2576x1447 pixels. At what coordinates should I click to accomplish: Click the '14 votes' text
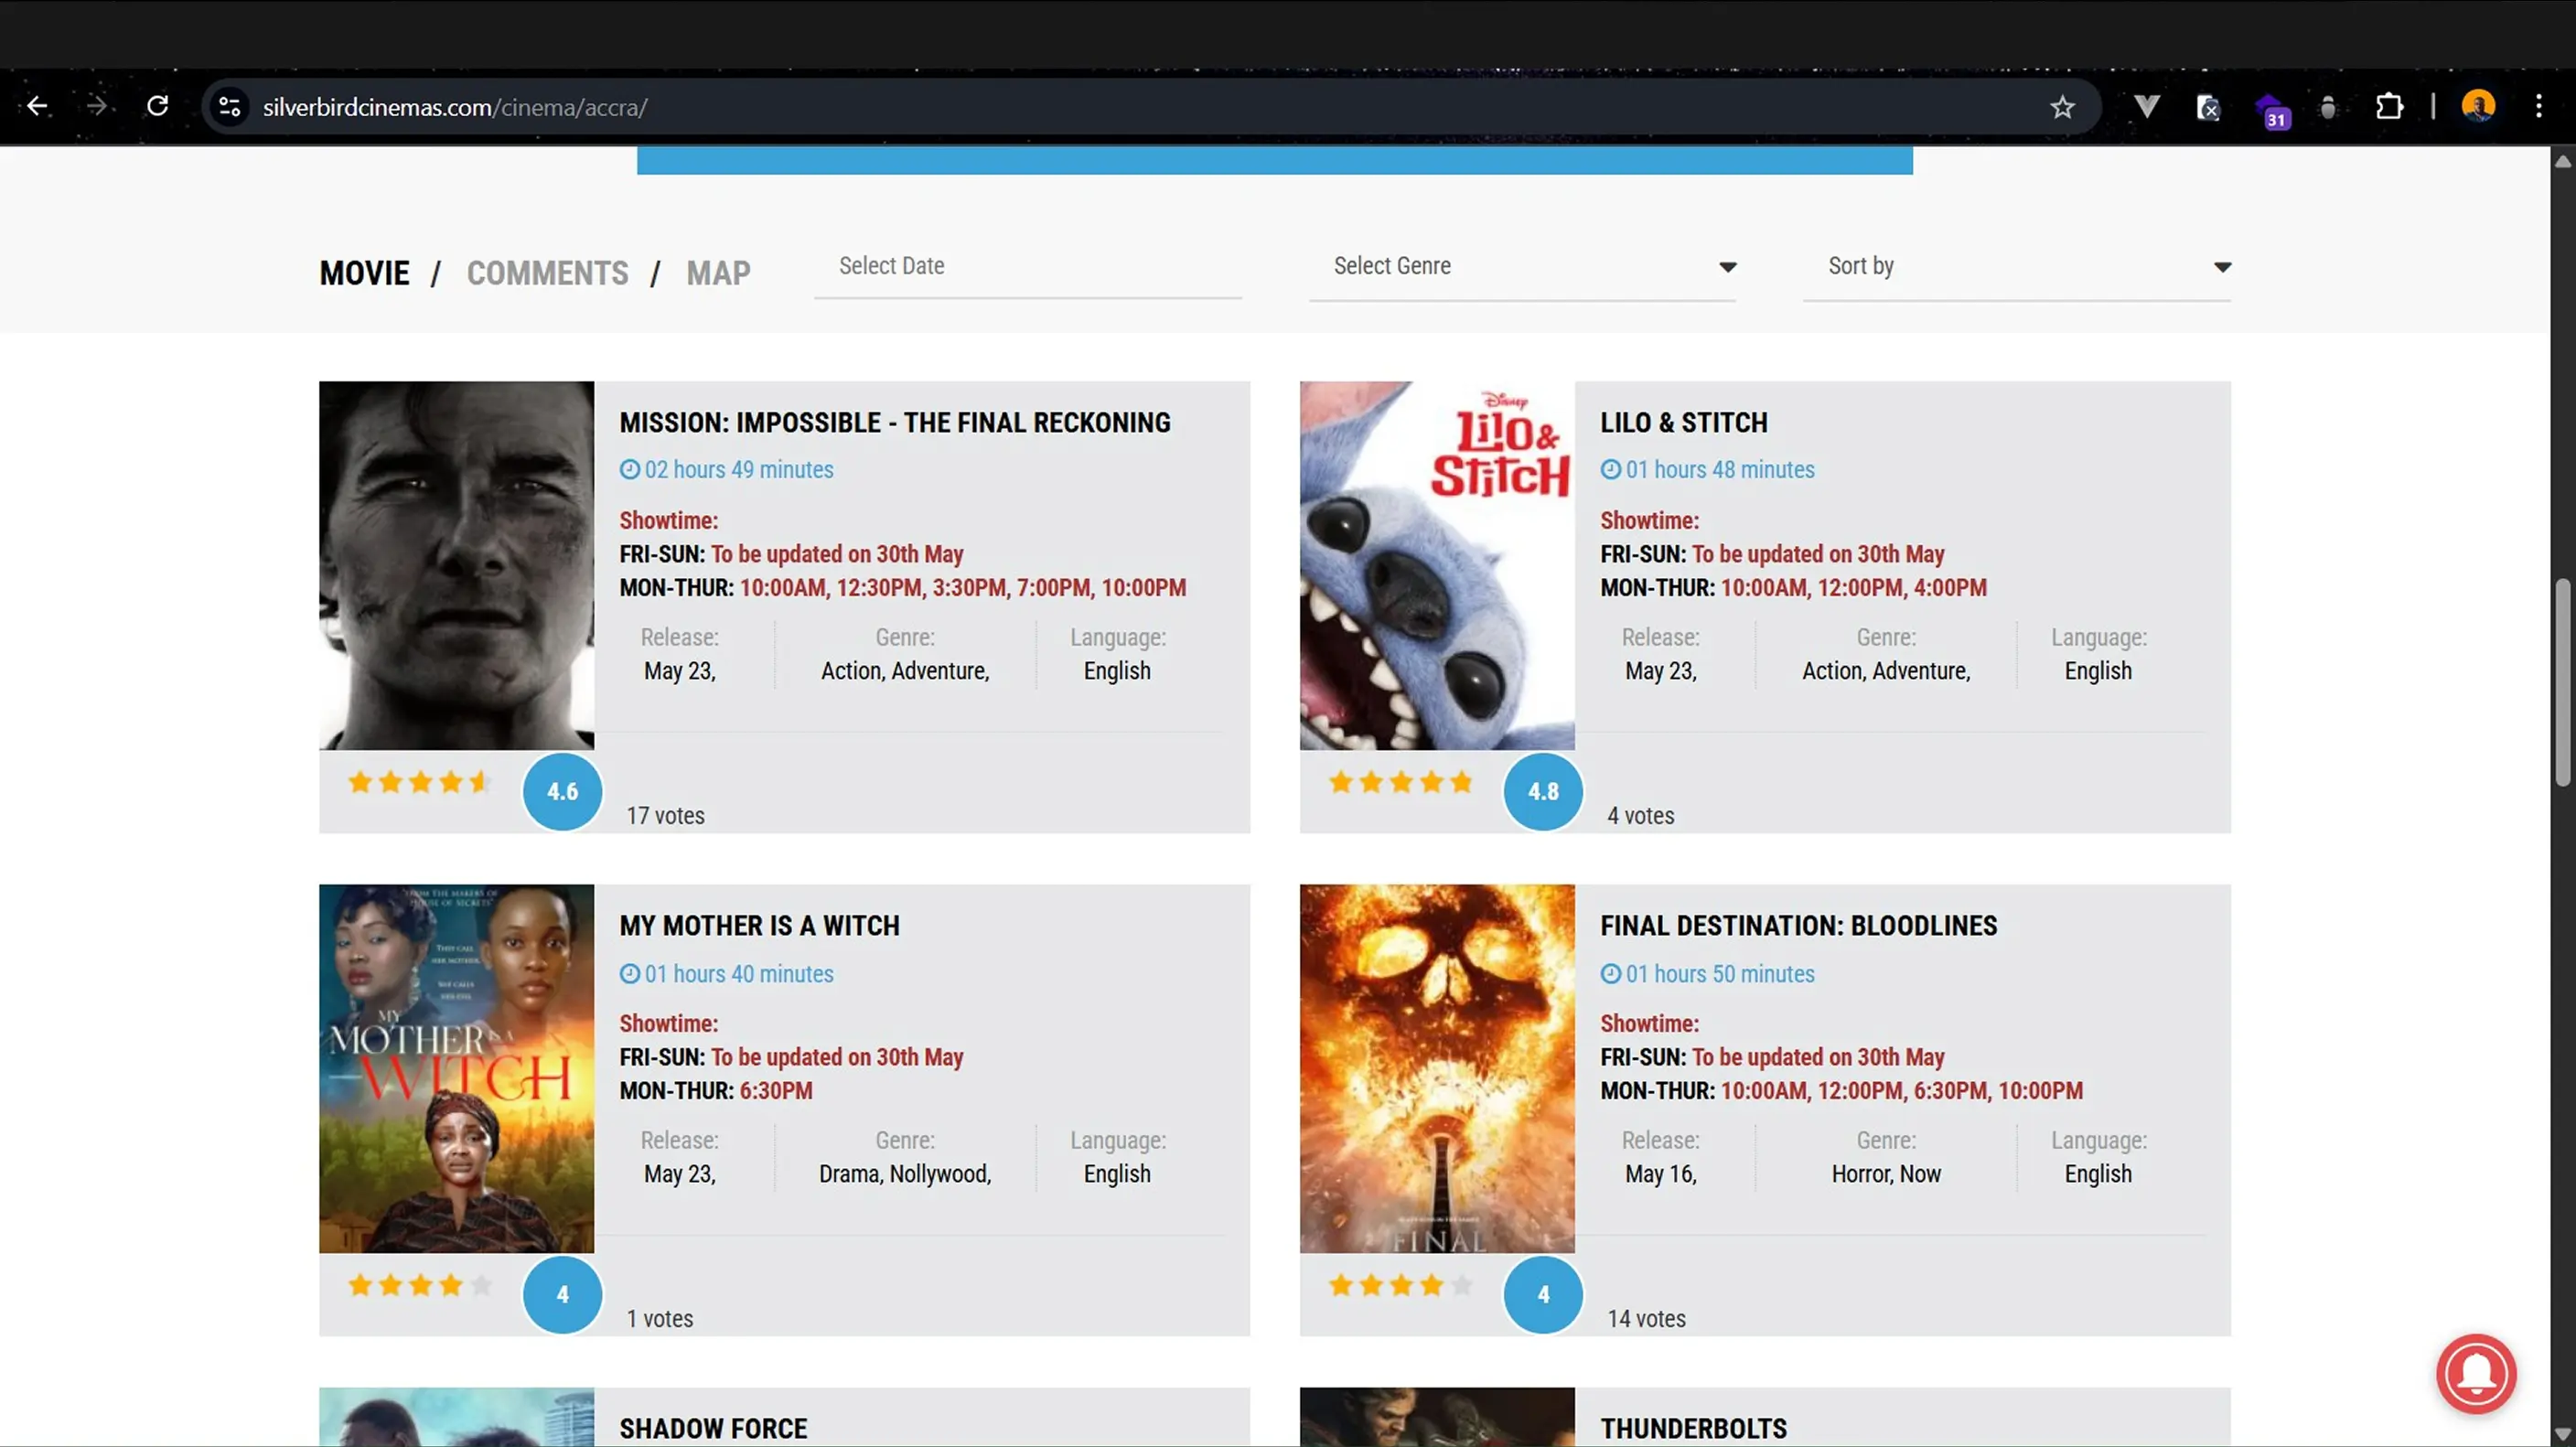click(1646, 1319)
